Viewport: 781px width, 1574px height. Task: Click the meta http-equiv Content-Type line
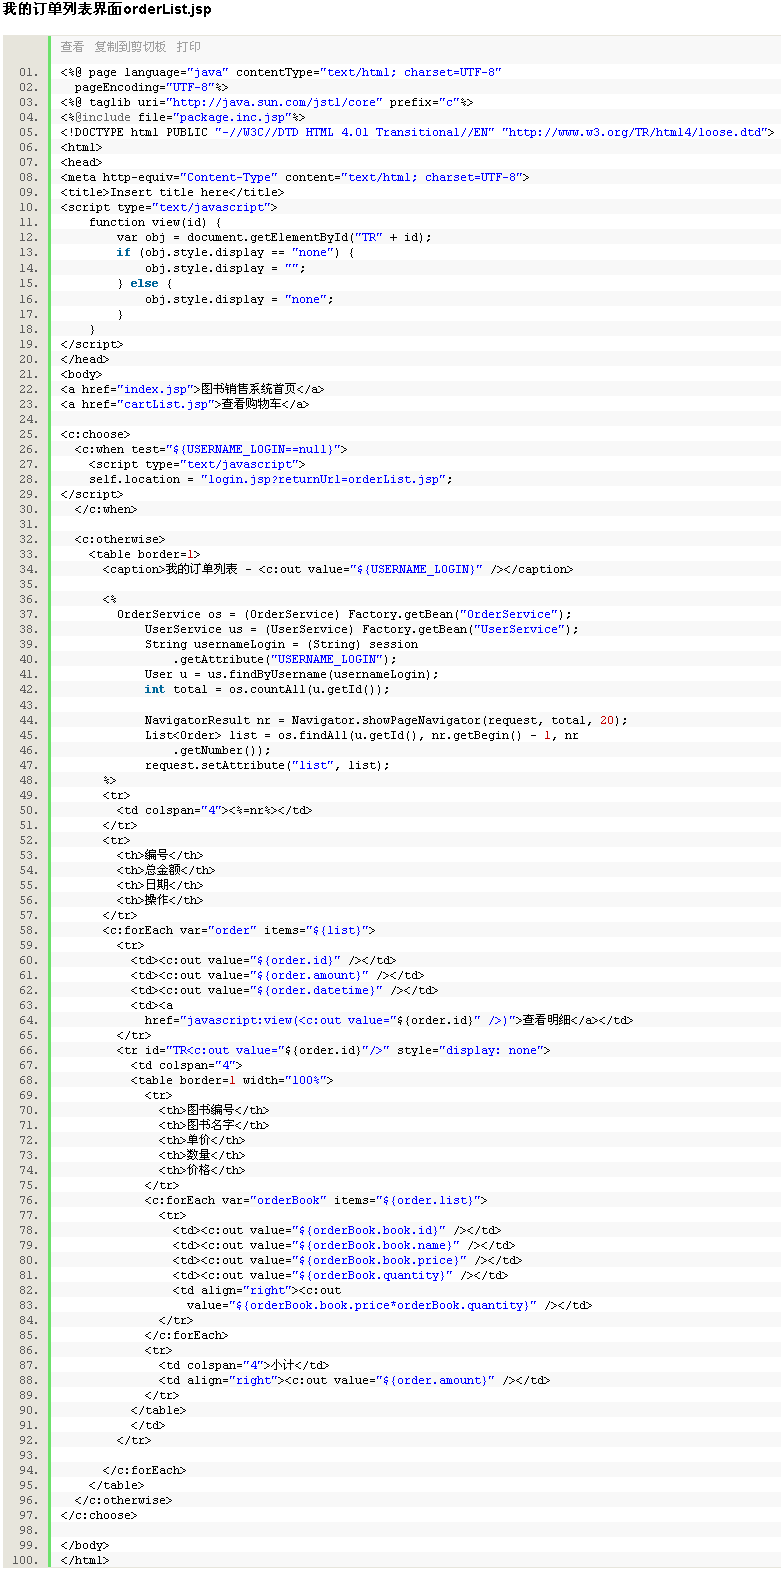[295, 177]
